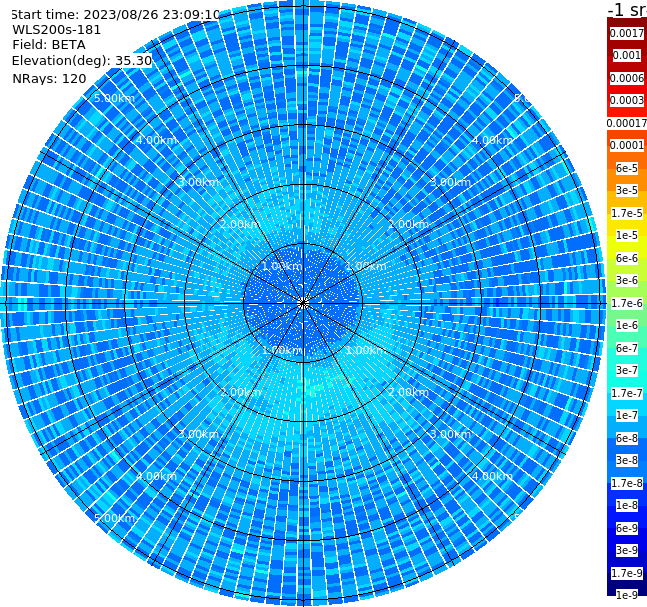Click the lower-right 3.00km range ring label
The height and width of the screenshot is (607, 647).
pos(450,434)
